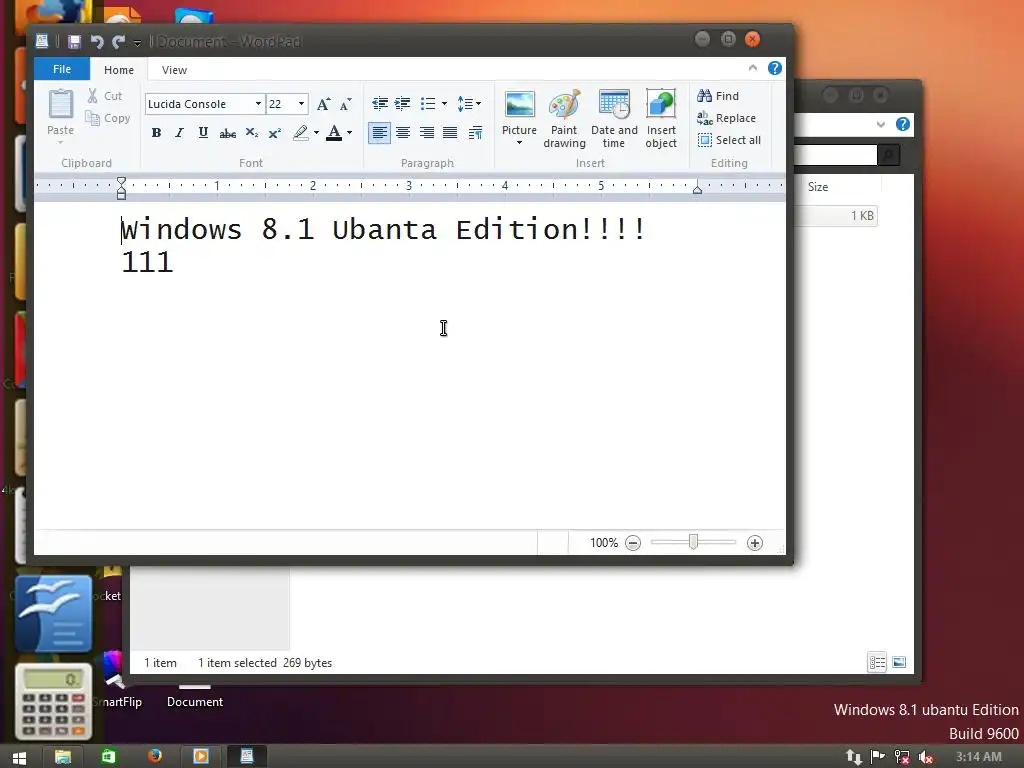Open the Customize Quick Access Toolbar dropdown
Image resolution: width=1024 pixels, height=768 pixels.
137,43
